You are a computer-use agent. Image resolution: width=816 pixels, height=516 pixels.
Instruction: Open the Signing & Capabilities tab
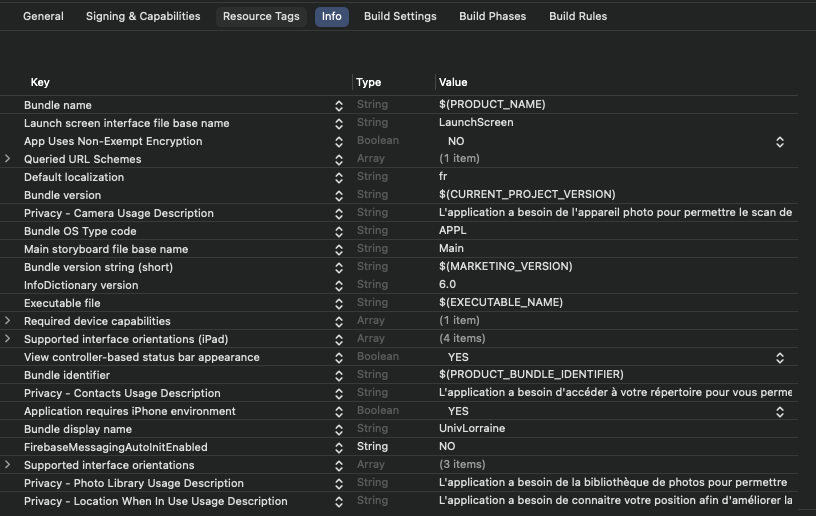tap(143, 16)
